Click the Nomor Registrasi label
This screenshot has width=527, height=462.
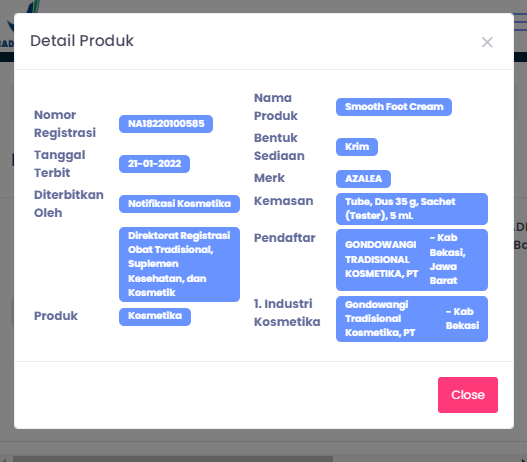point(65,124)
